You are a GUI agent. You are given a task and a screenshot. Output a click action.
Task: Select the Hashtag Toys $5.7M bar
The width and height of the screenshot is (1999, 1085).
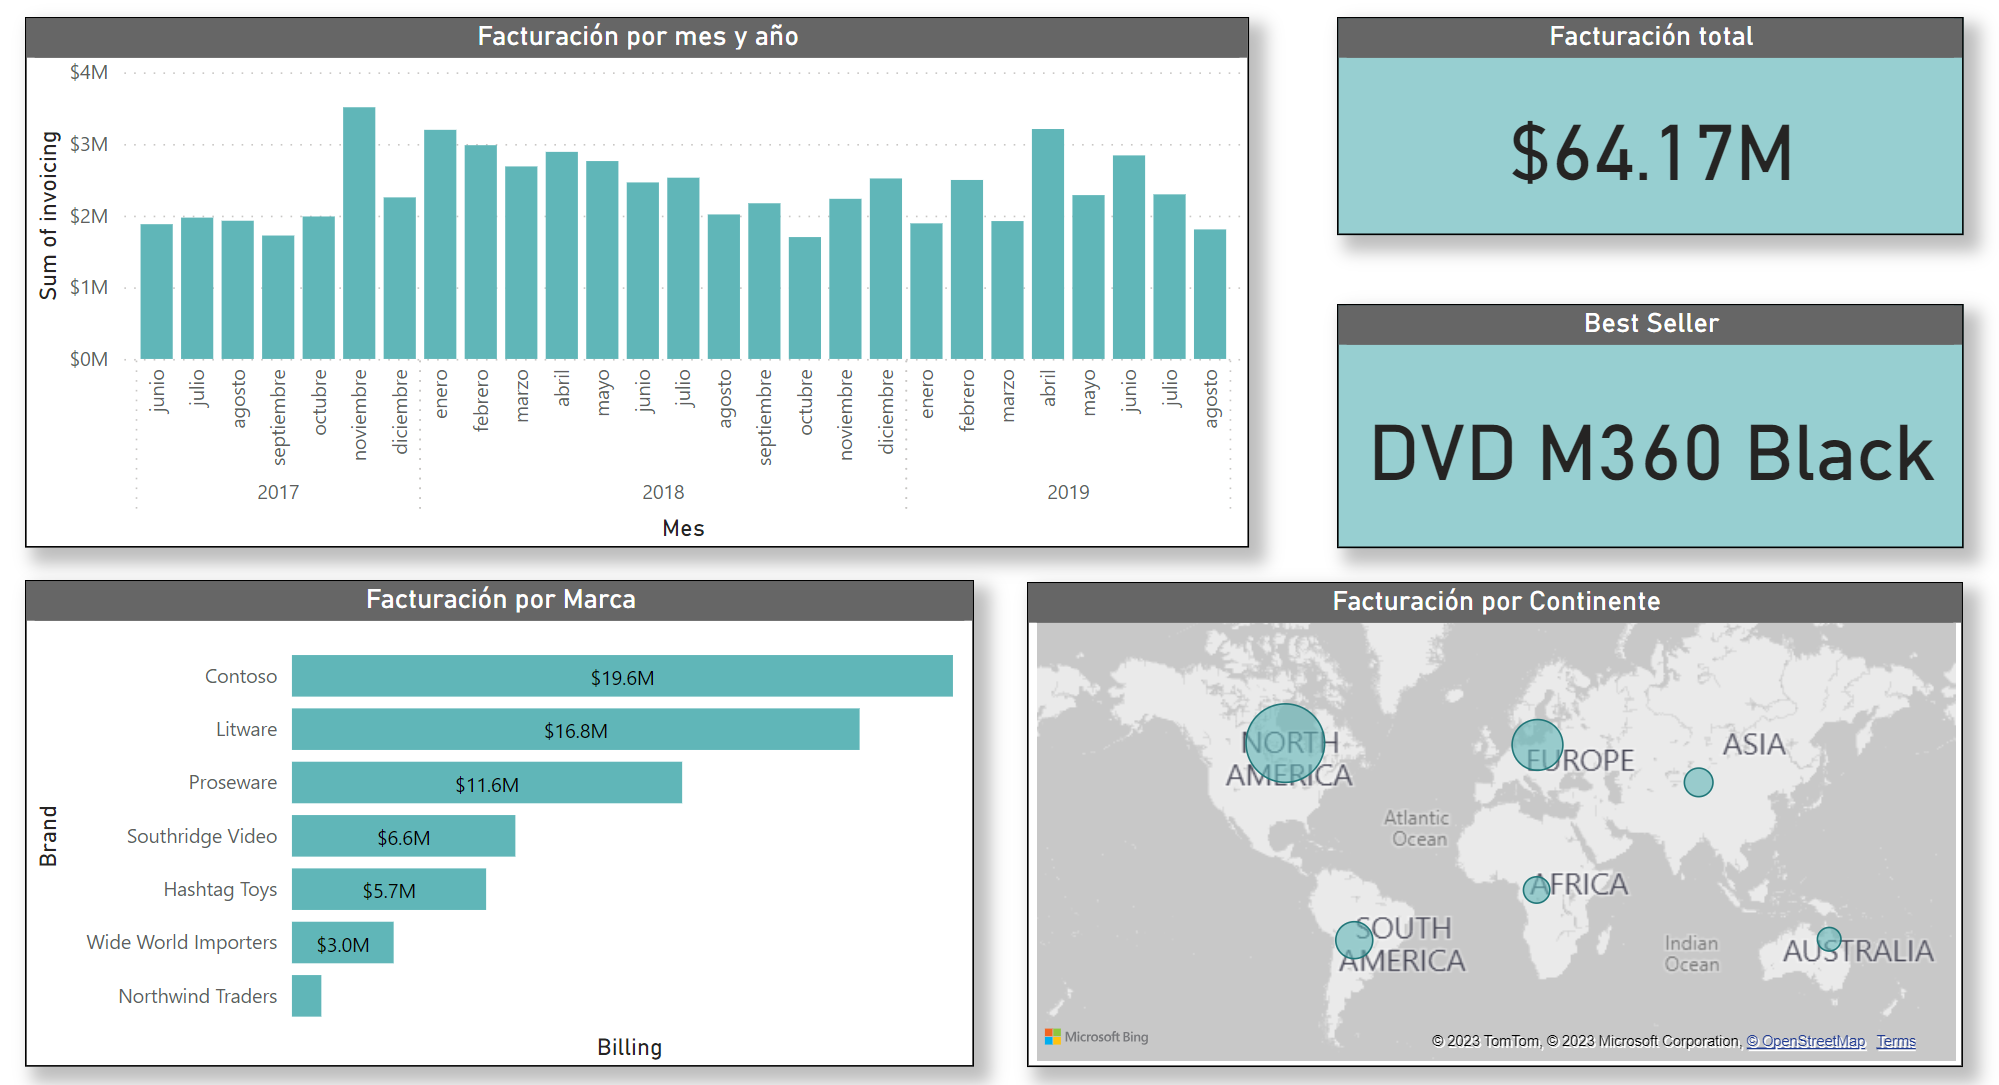390,889
